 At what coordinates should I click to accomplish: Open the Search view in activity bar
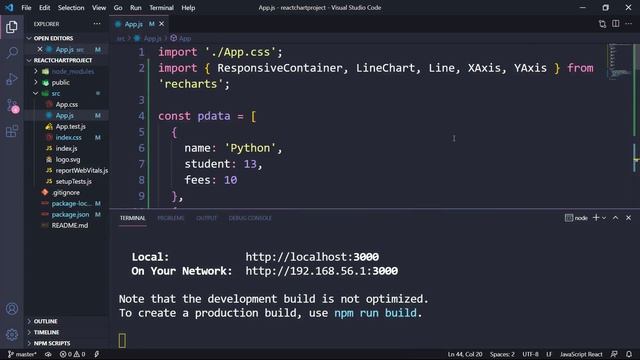point(12,53)
